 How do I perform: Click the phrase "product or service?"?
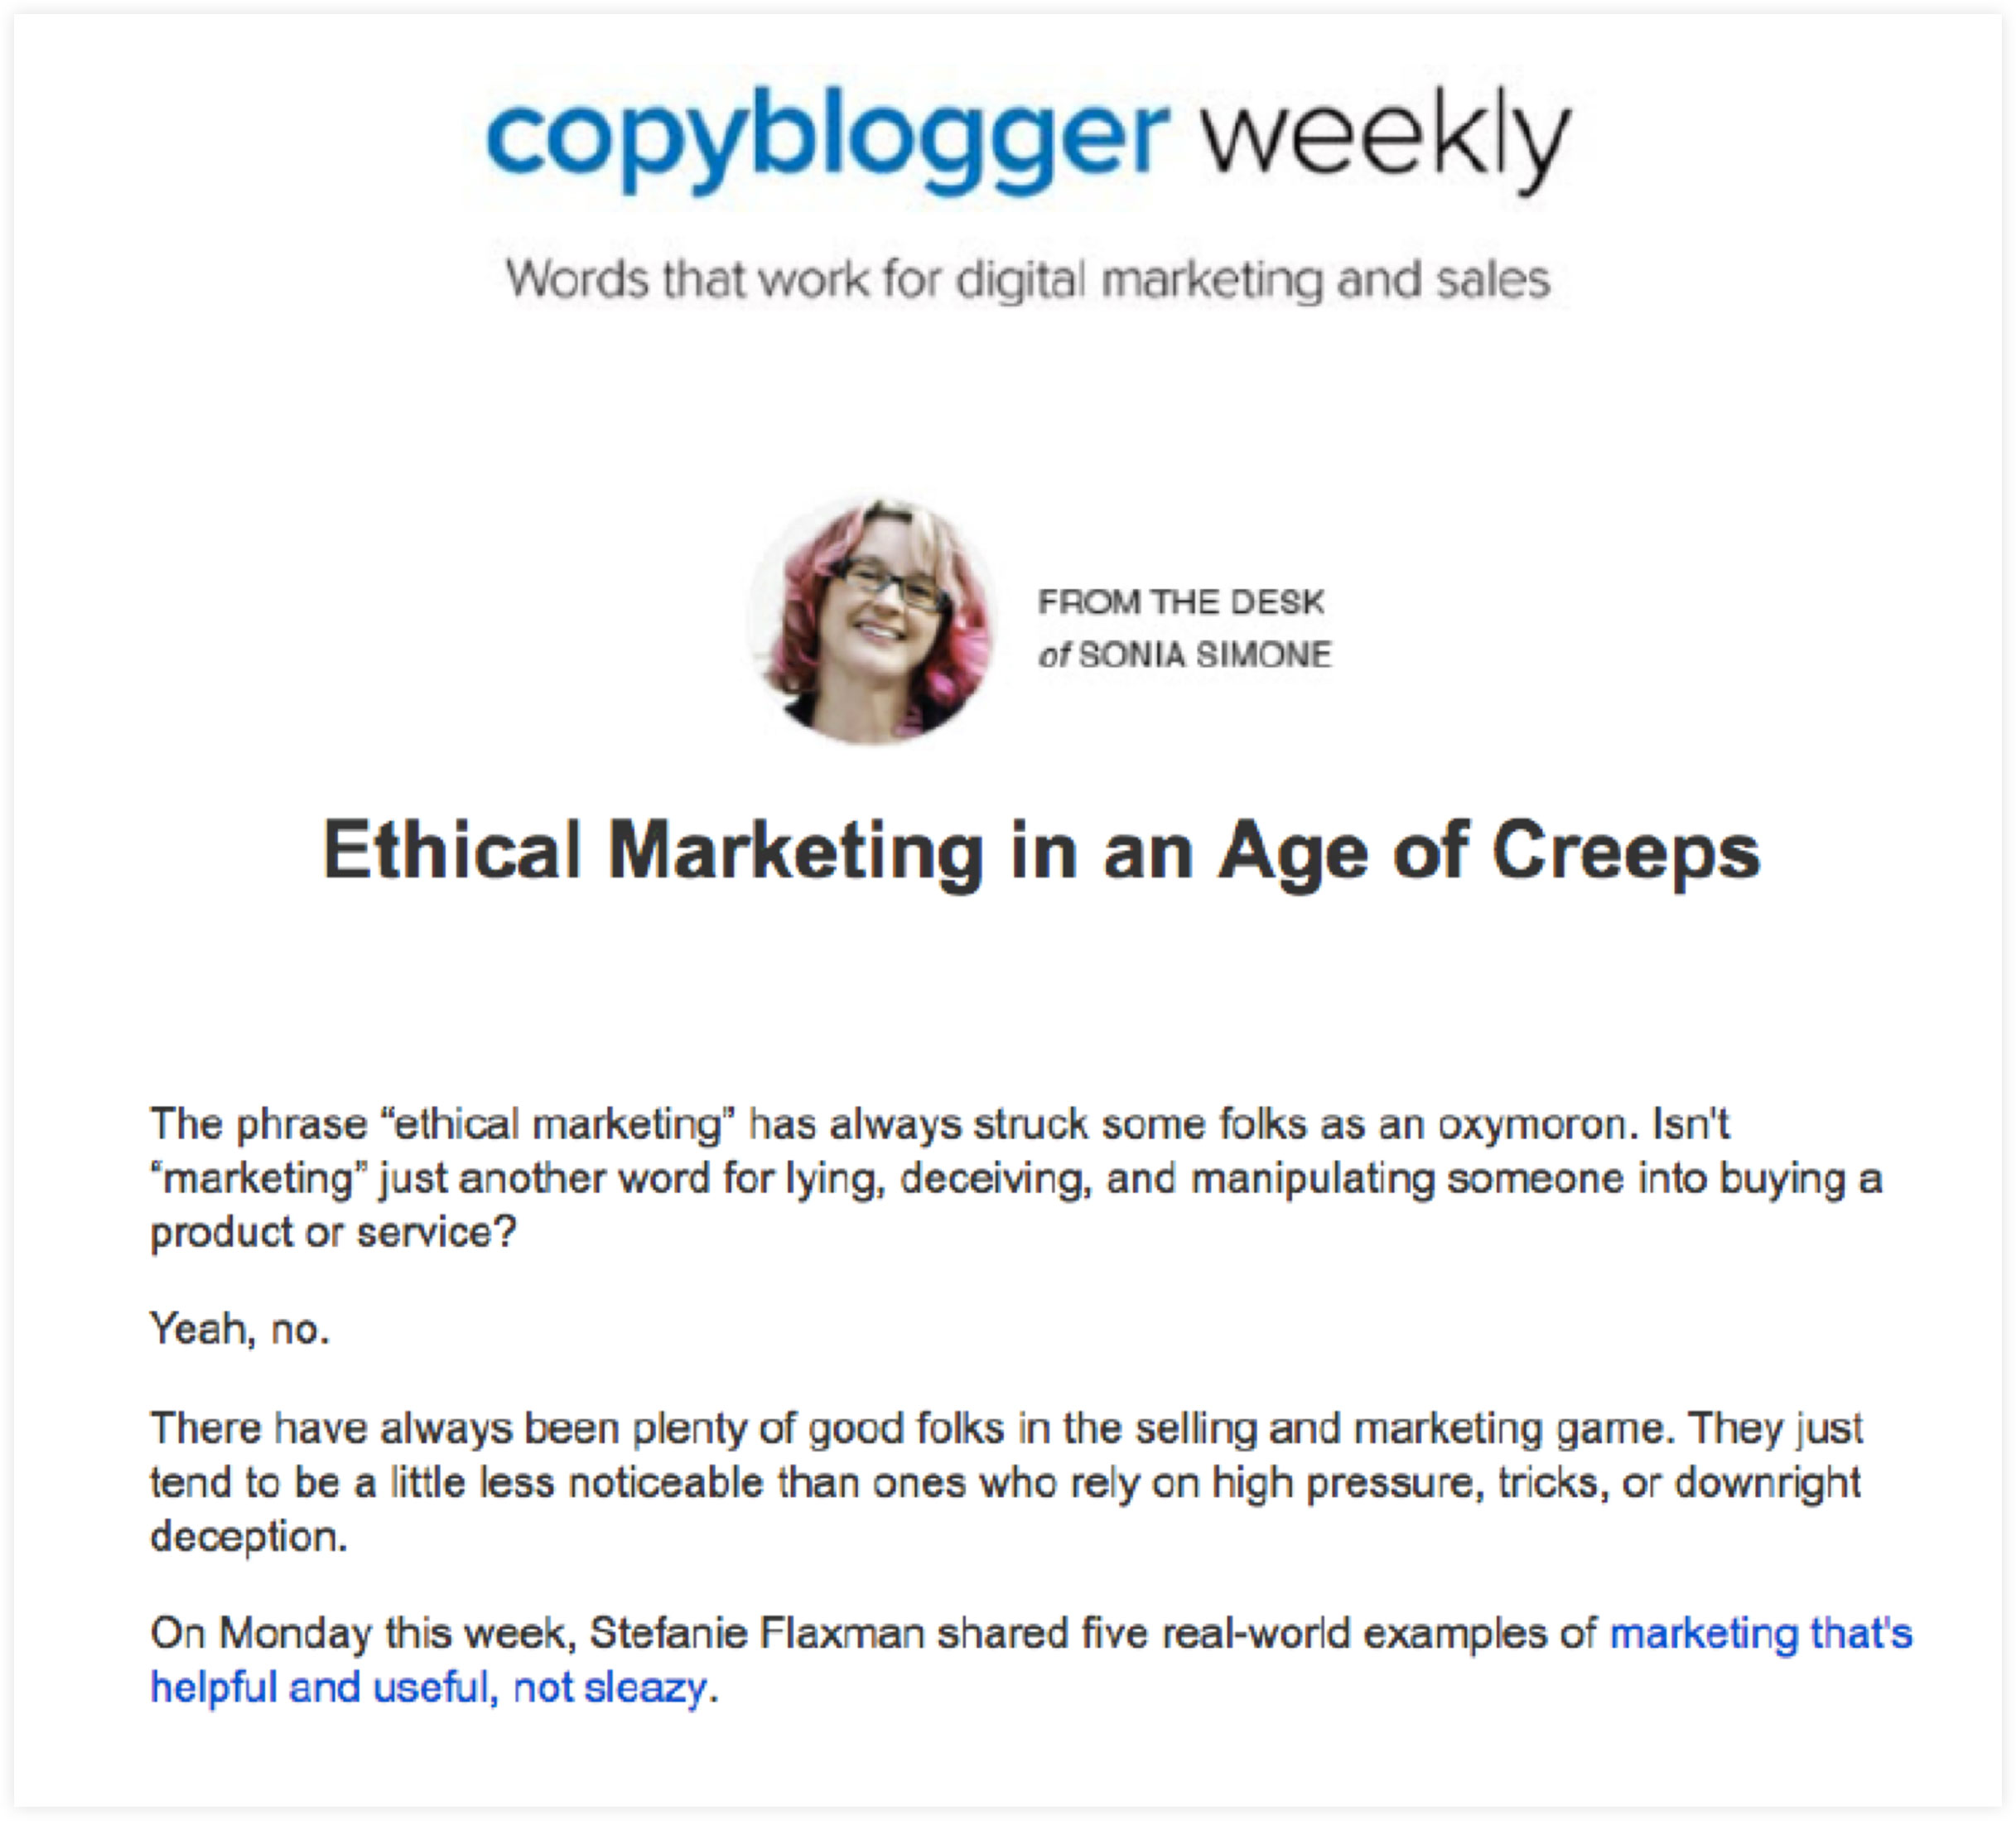tap(333, 1232)
